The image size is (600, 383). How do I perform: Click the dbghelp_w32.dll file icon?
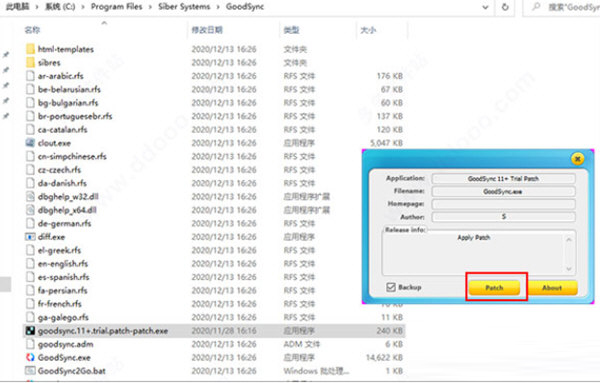pos(30,197)
